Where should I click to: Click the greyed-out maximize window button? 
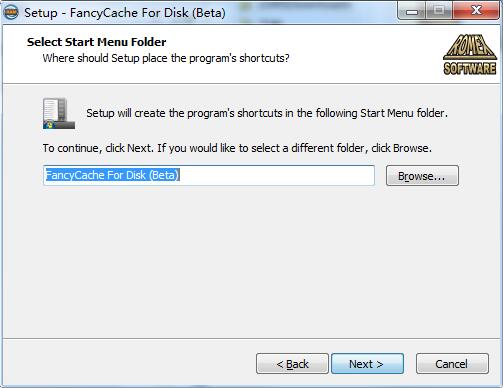[439, 11]
